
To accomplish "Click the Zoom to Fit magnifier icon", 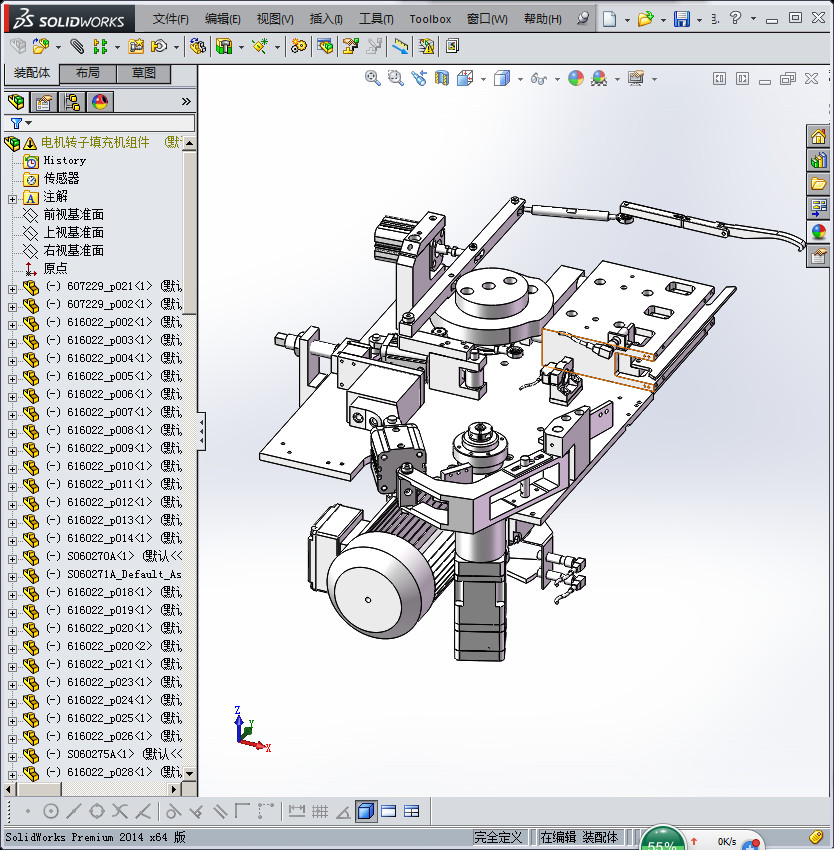I will (372, 78).
